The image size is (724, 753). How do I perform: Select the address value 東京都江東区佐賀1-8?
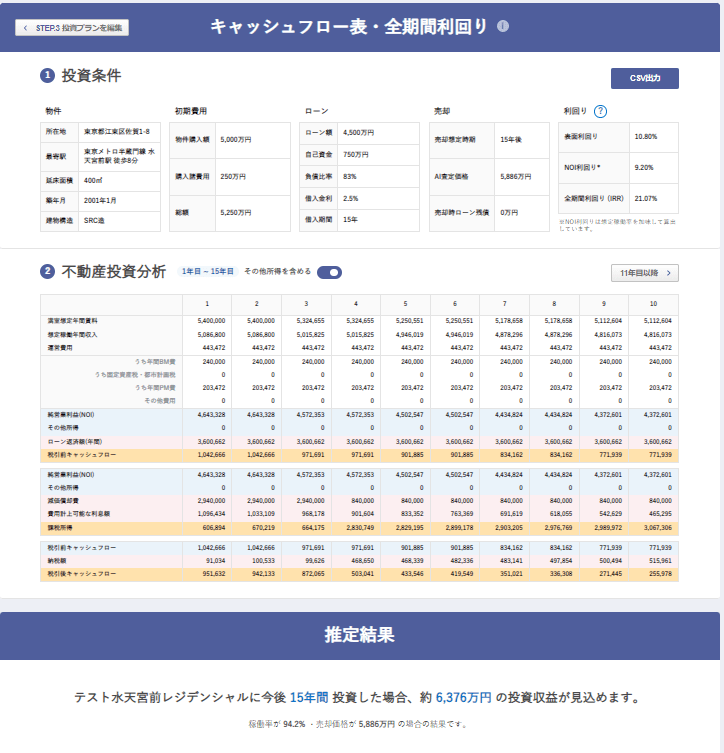tap(117, 132)
